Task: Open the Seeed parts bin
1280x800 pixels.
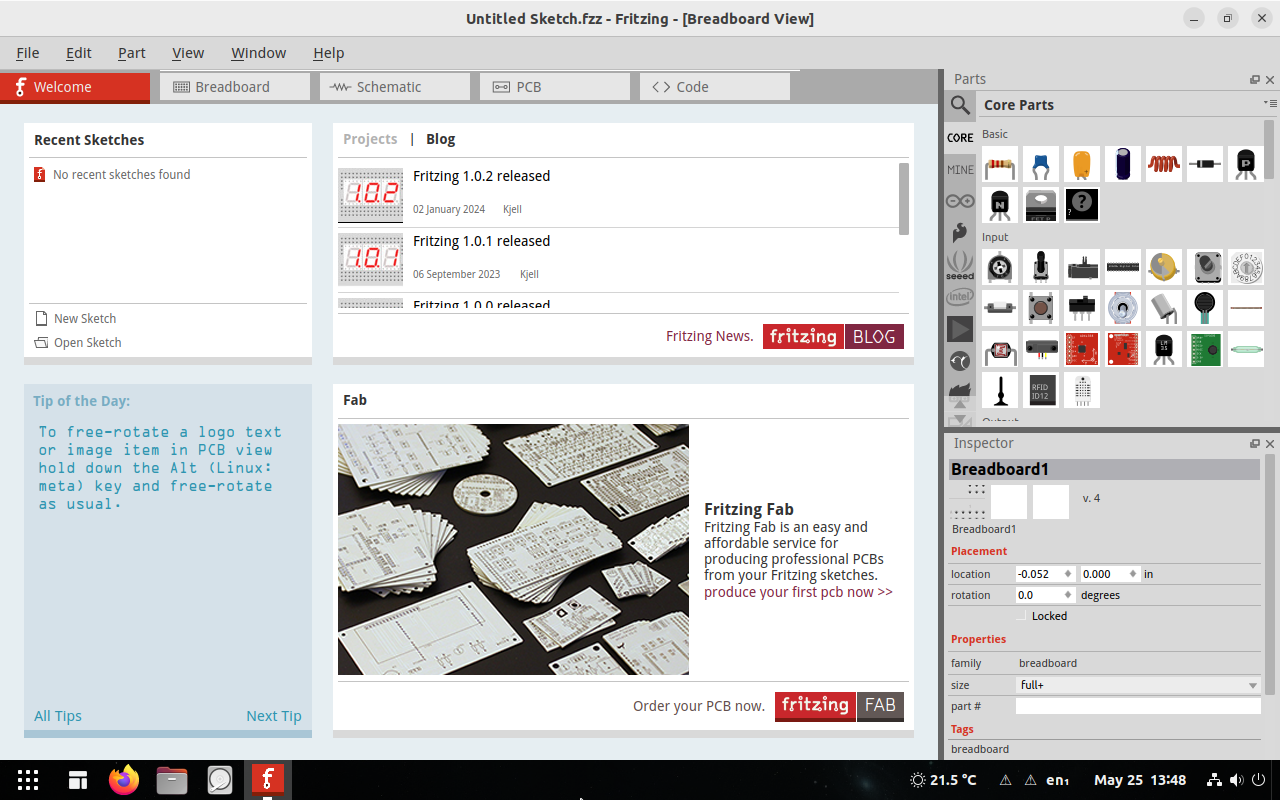Action: 960,265
